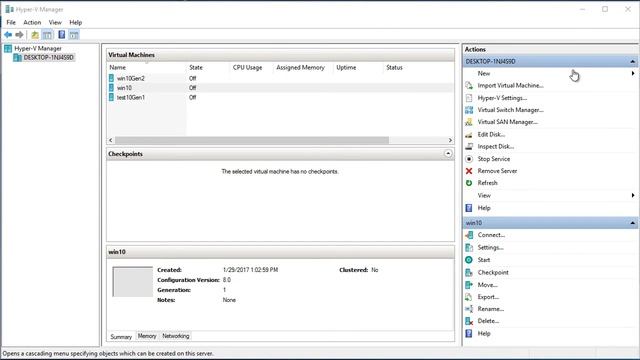Click Connect... action for win10

click(x=491, y=235)
